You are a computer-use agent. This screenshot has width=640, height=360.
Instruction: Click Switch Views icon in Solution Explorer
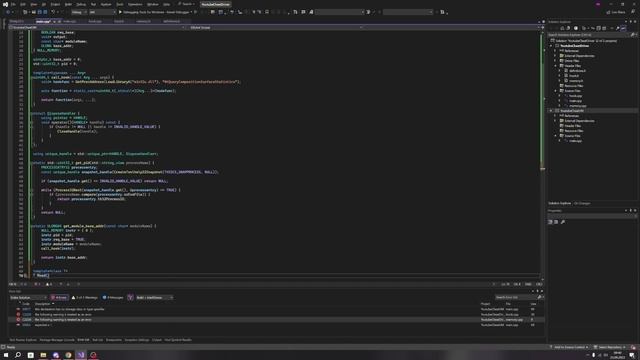pos(568,28)
